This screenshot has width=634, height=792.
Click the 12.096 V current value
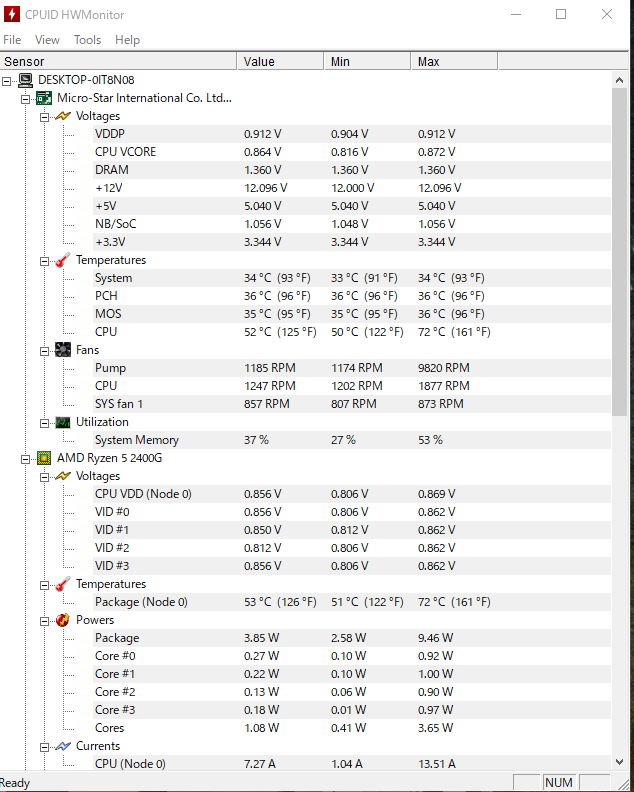pyautogui.click(x=265, y=188)
